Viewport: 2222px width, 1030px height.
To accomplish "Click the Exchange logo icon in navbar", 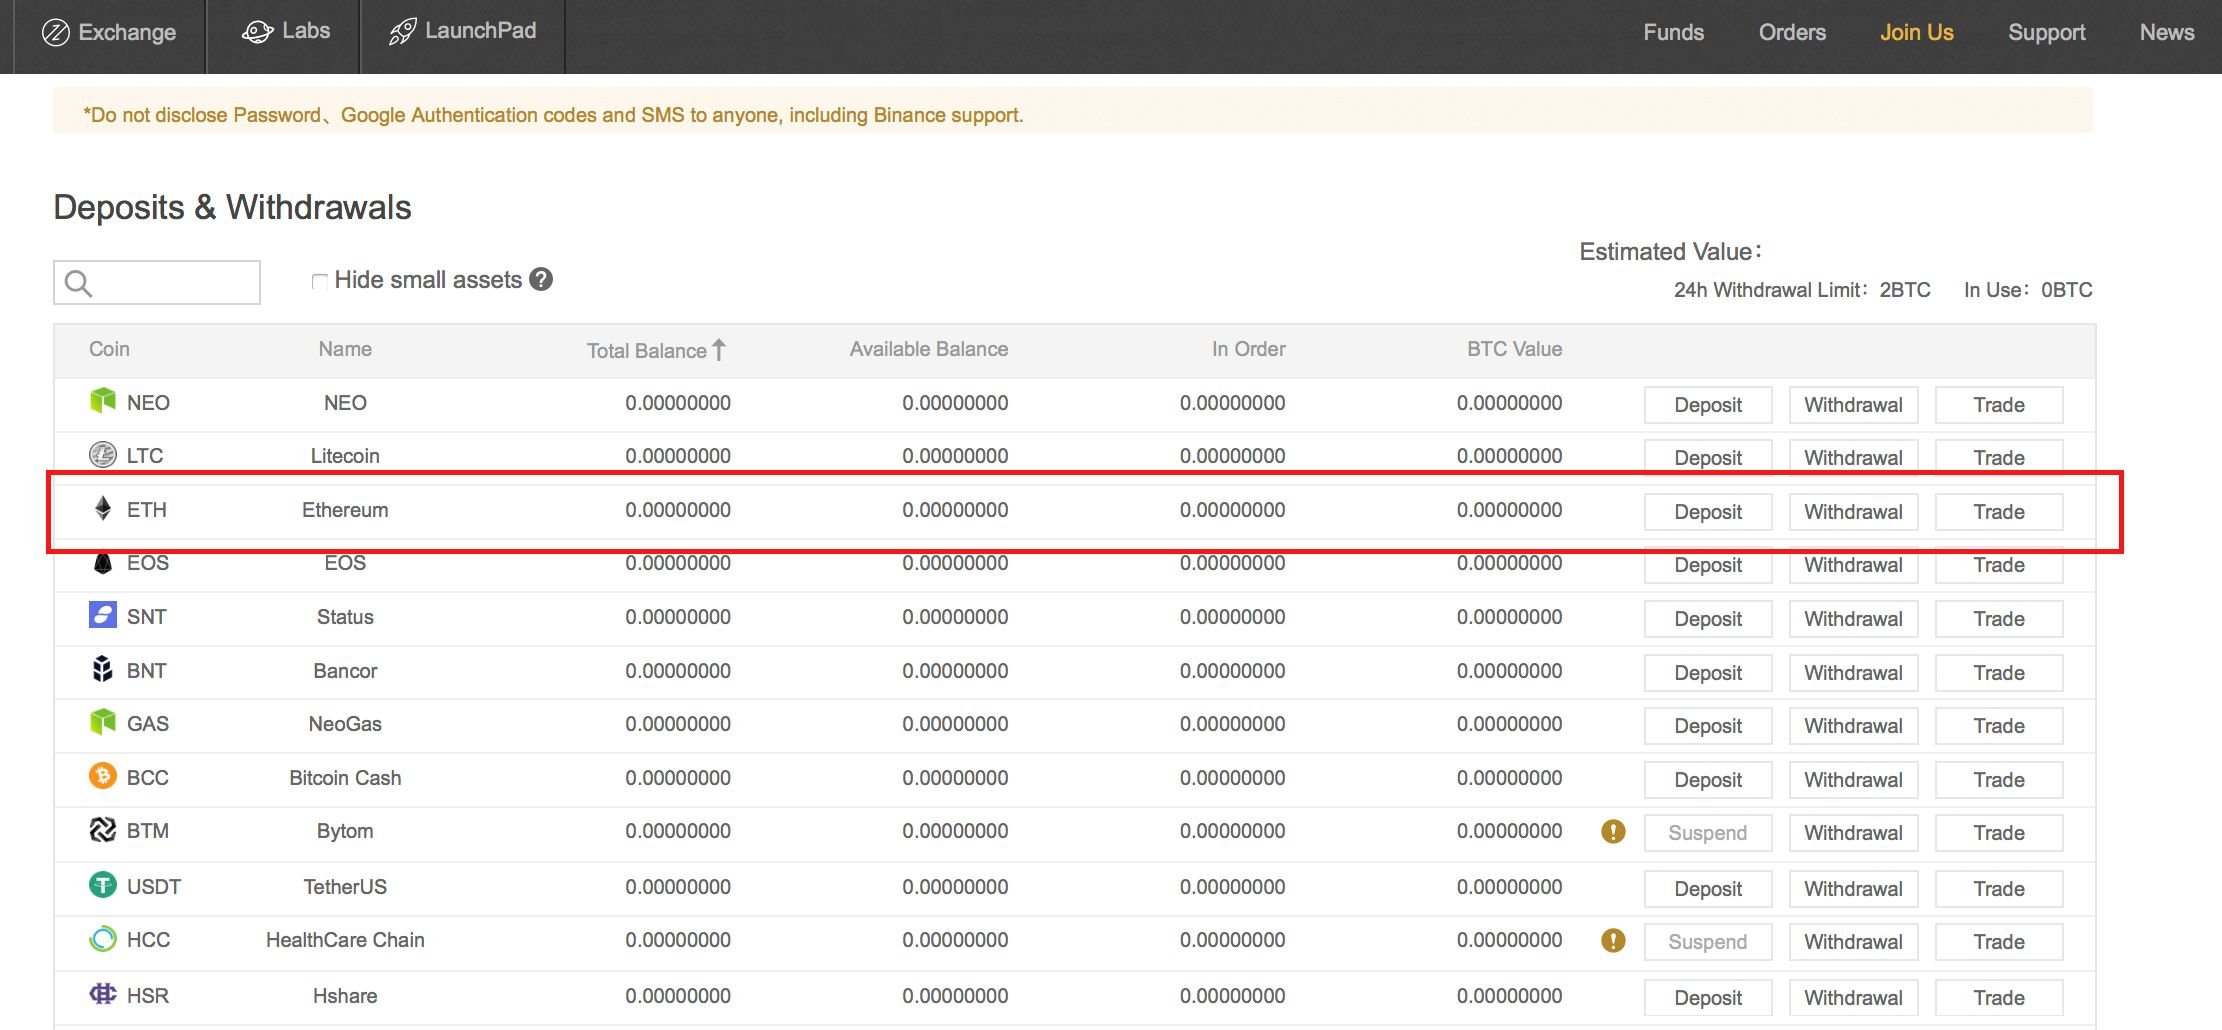I will tap(55, 33).
